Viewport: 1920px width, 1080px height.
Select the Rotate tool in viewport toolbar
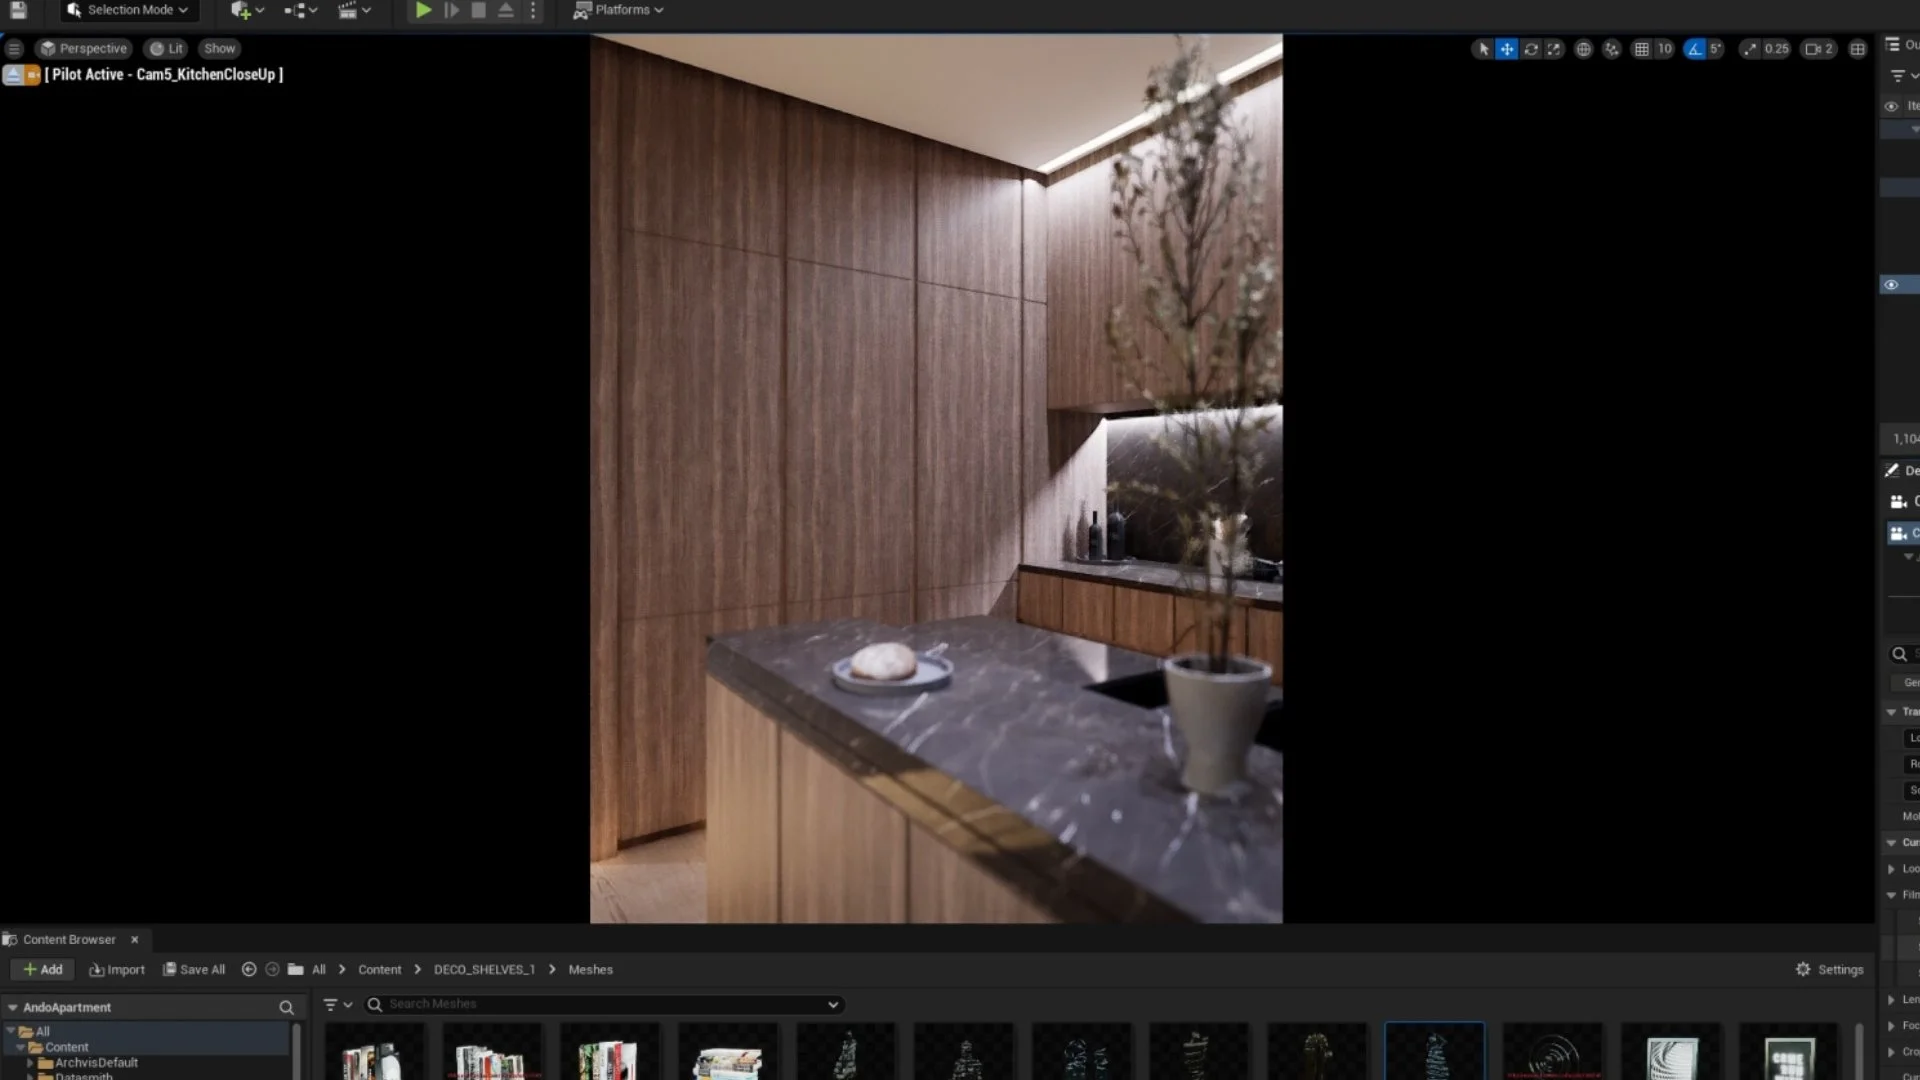point(1531,48)
